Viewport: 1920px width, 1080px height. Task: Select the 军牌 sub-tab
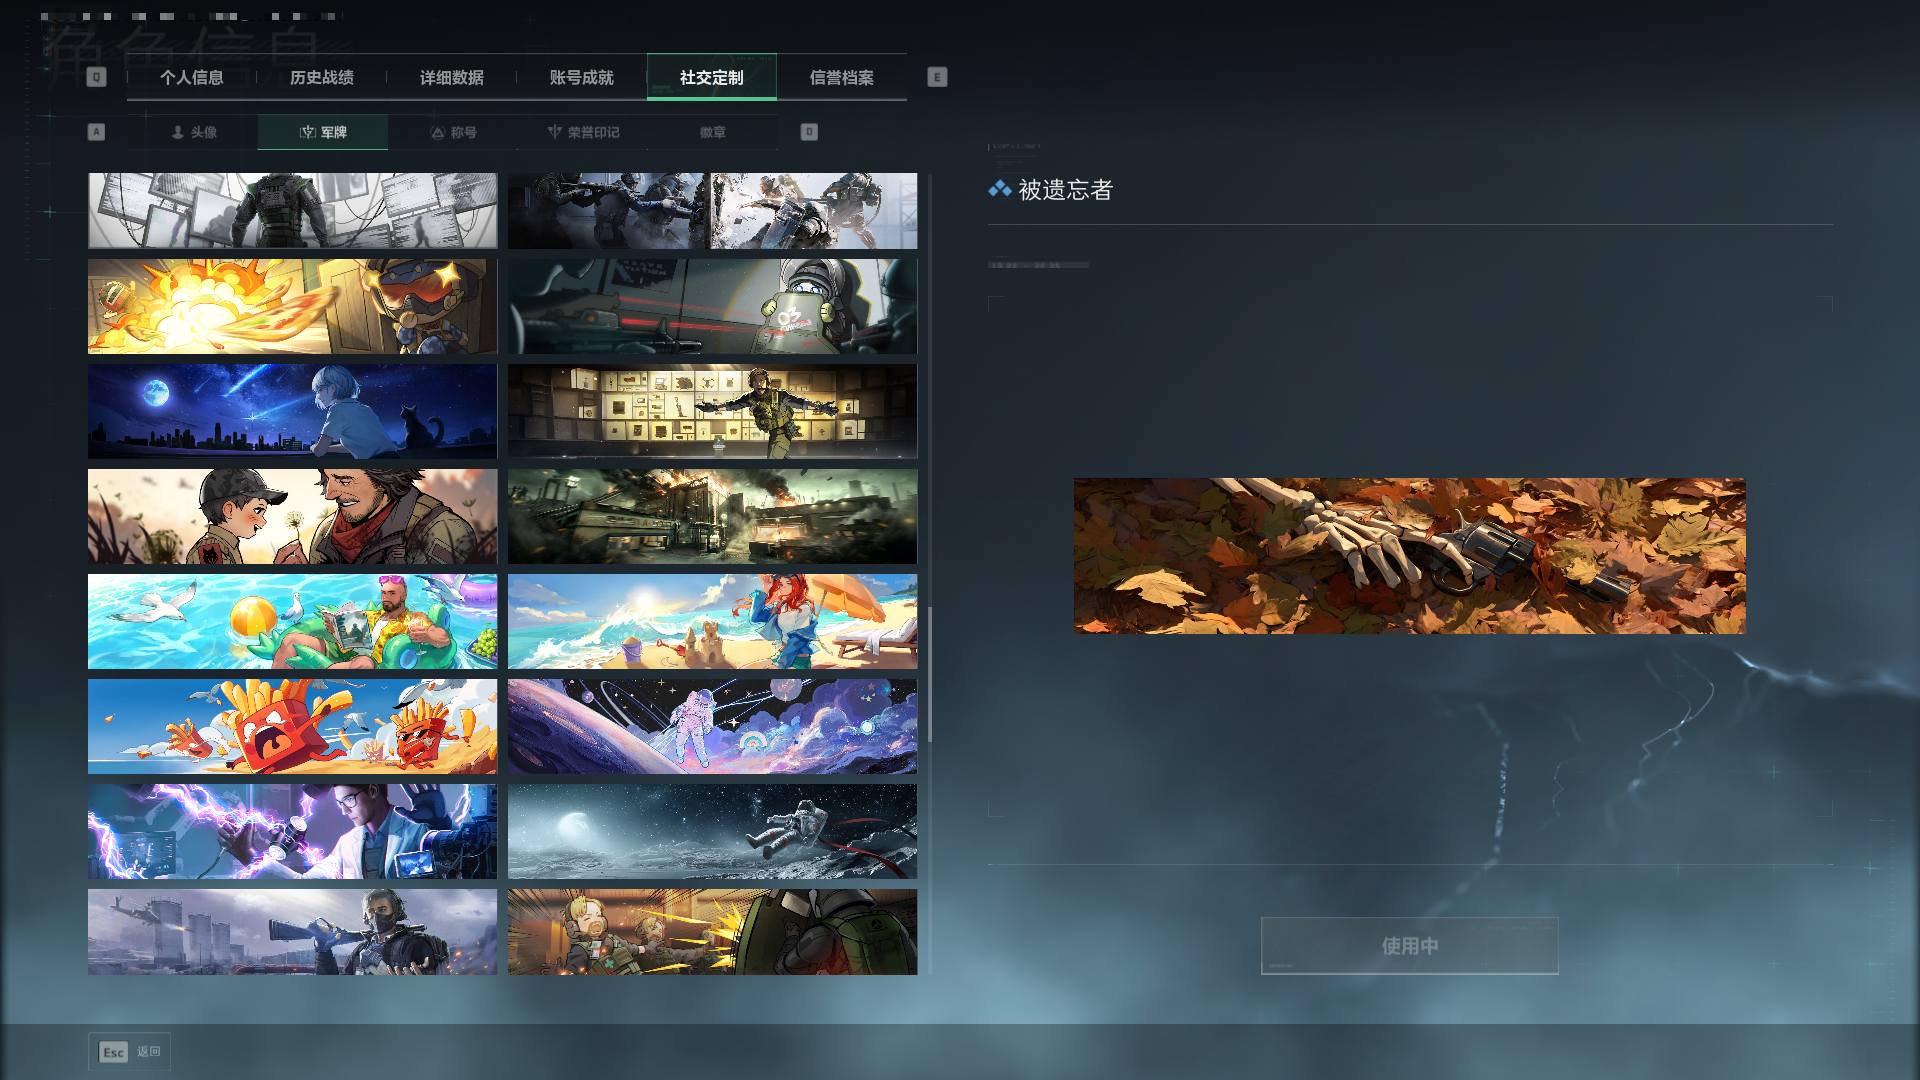pyautogui.click(x=323, y=132)
